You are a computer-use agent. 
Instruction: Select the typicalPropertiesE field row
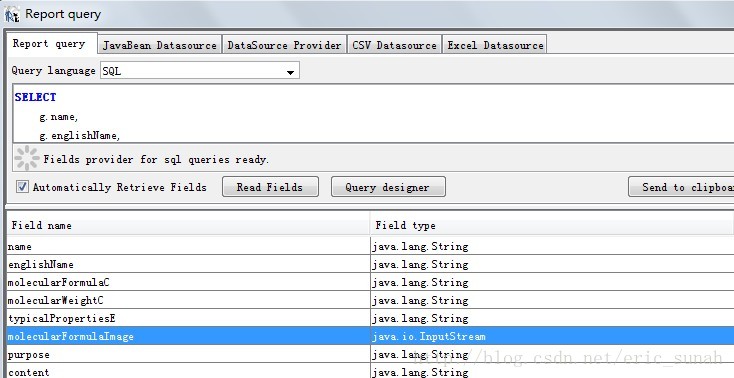(x=370, y=318)
